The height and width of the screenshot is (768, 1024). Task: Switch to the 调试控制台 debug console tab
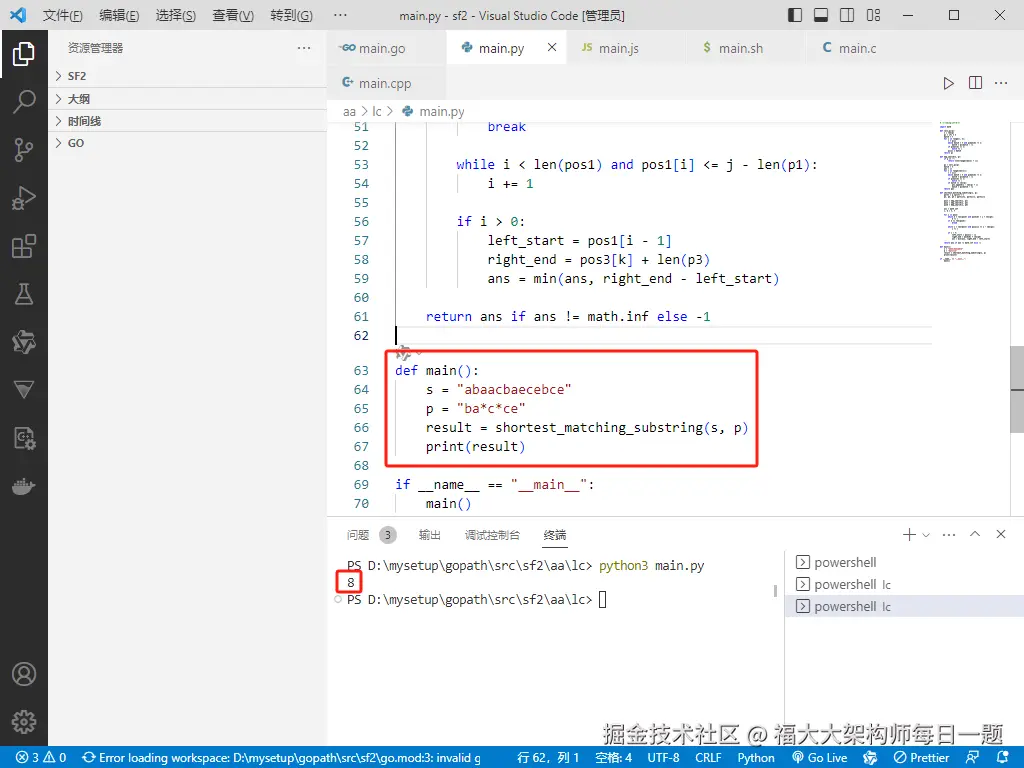pos(492,535)
